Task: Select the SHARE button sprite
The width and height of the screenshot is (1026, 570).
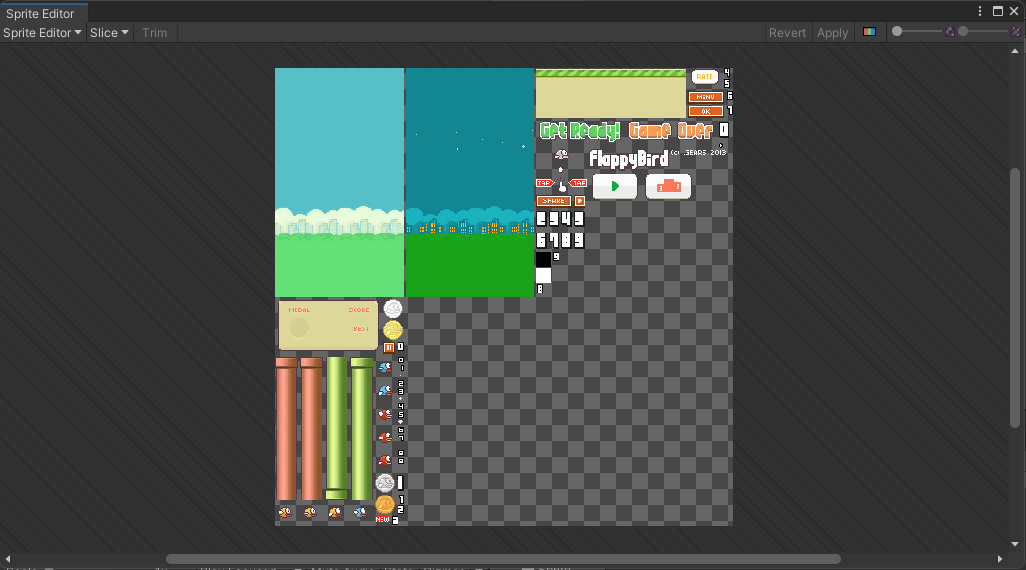Action: tap(554, 201)
